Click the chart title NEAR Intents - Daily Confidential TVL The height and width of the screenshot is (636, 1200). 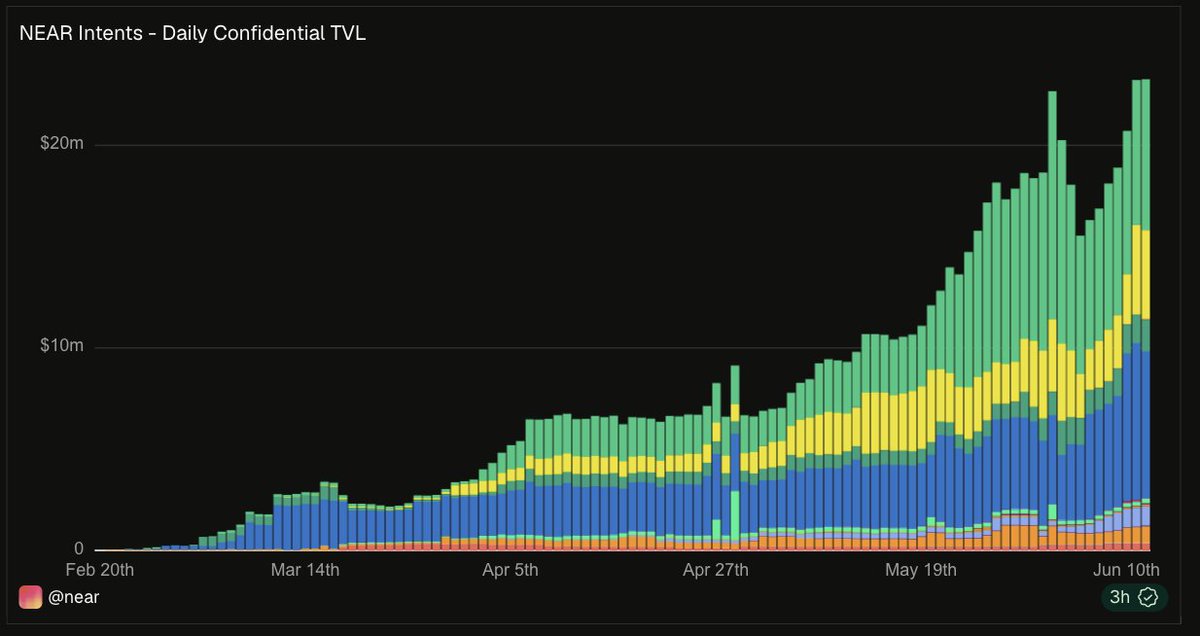coord(193,33)
